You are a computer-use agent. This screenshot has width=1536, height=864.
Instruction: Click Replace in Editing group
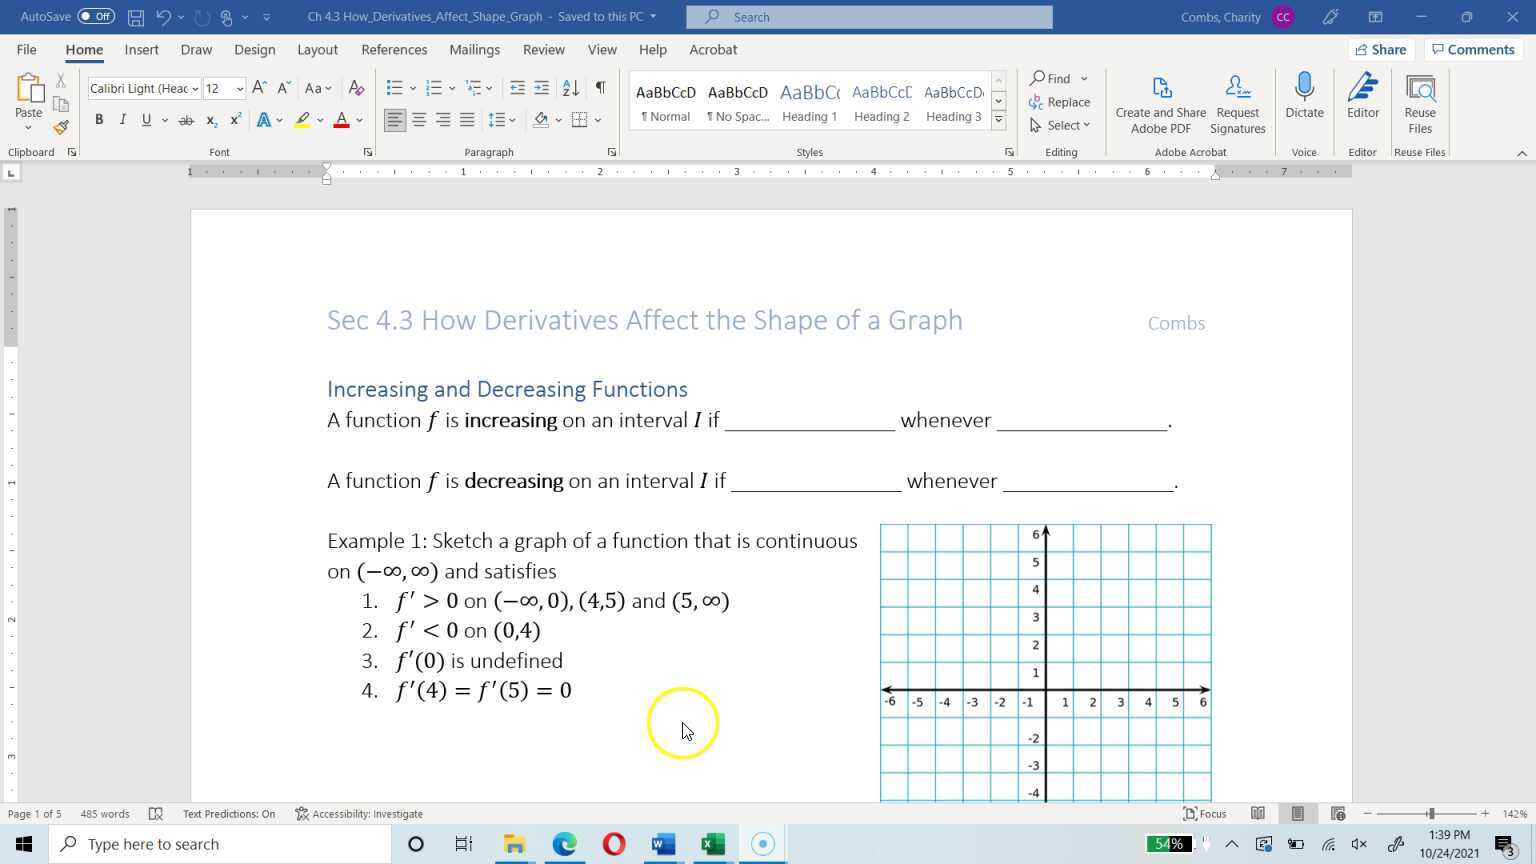pyautogui.click(x=1059, y=102)
